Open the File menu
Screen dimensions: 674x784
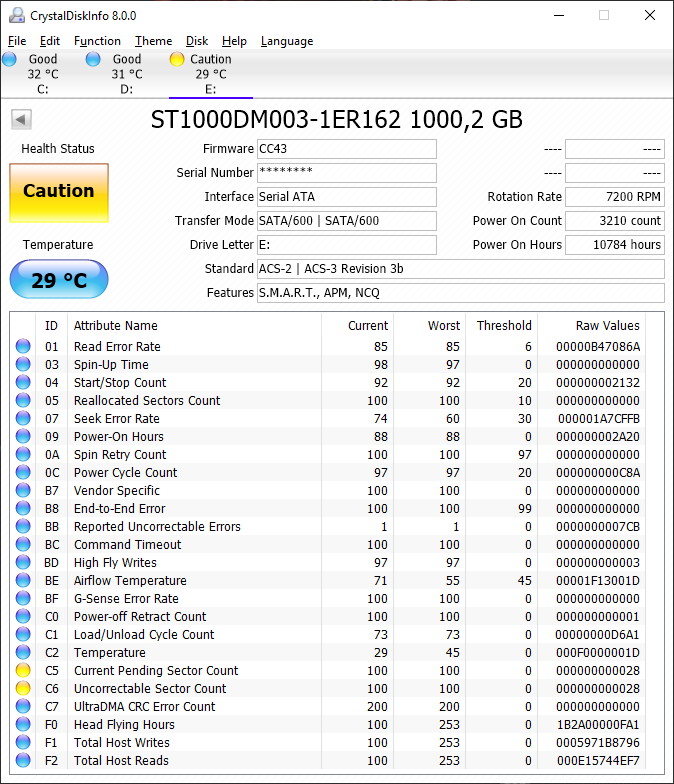coord(17,41)
